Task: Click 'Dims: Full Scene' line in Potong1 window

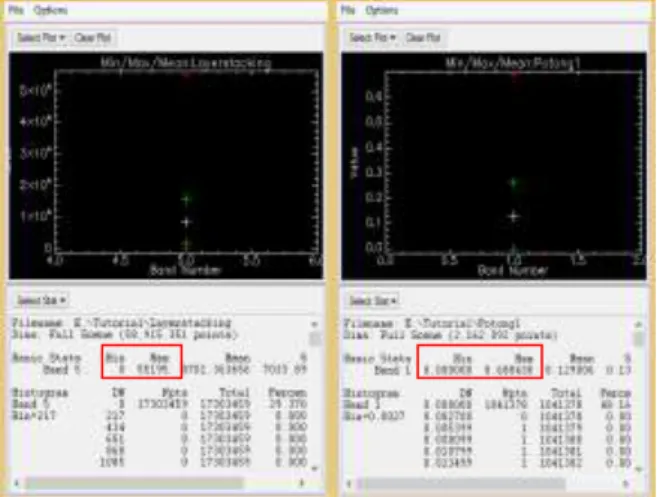Action: pyautogui.click(x=450, y=335)
